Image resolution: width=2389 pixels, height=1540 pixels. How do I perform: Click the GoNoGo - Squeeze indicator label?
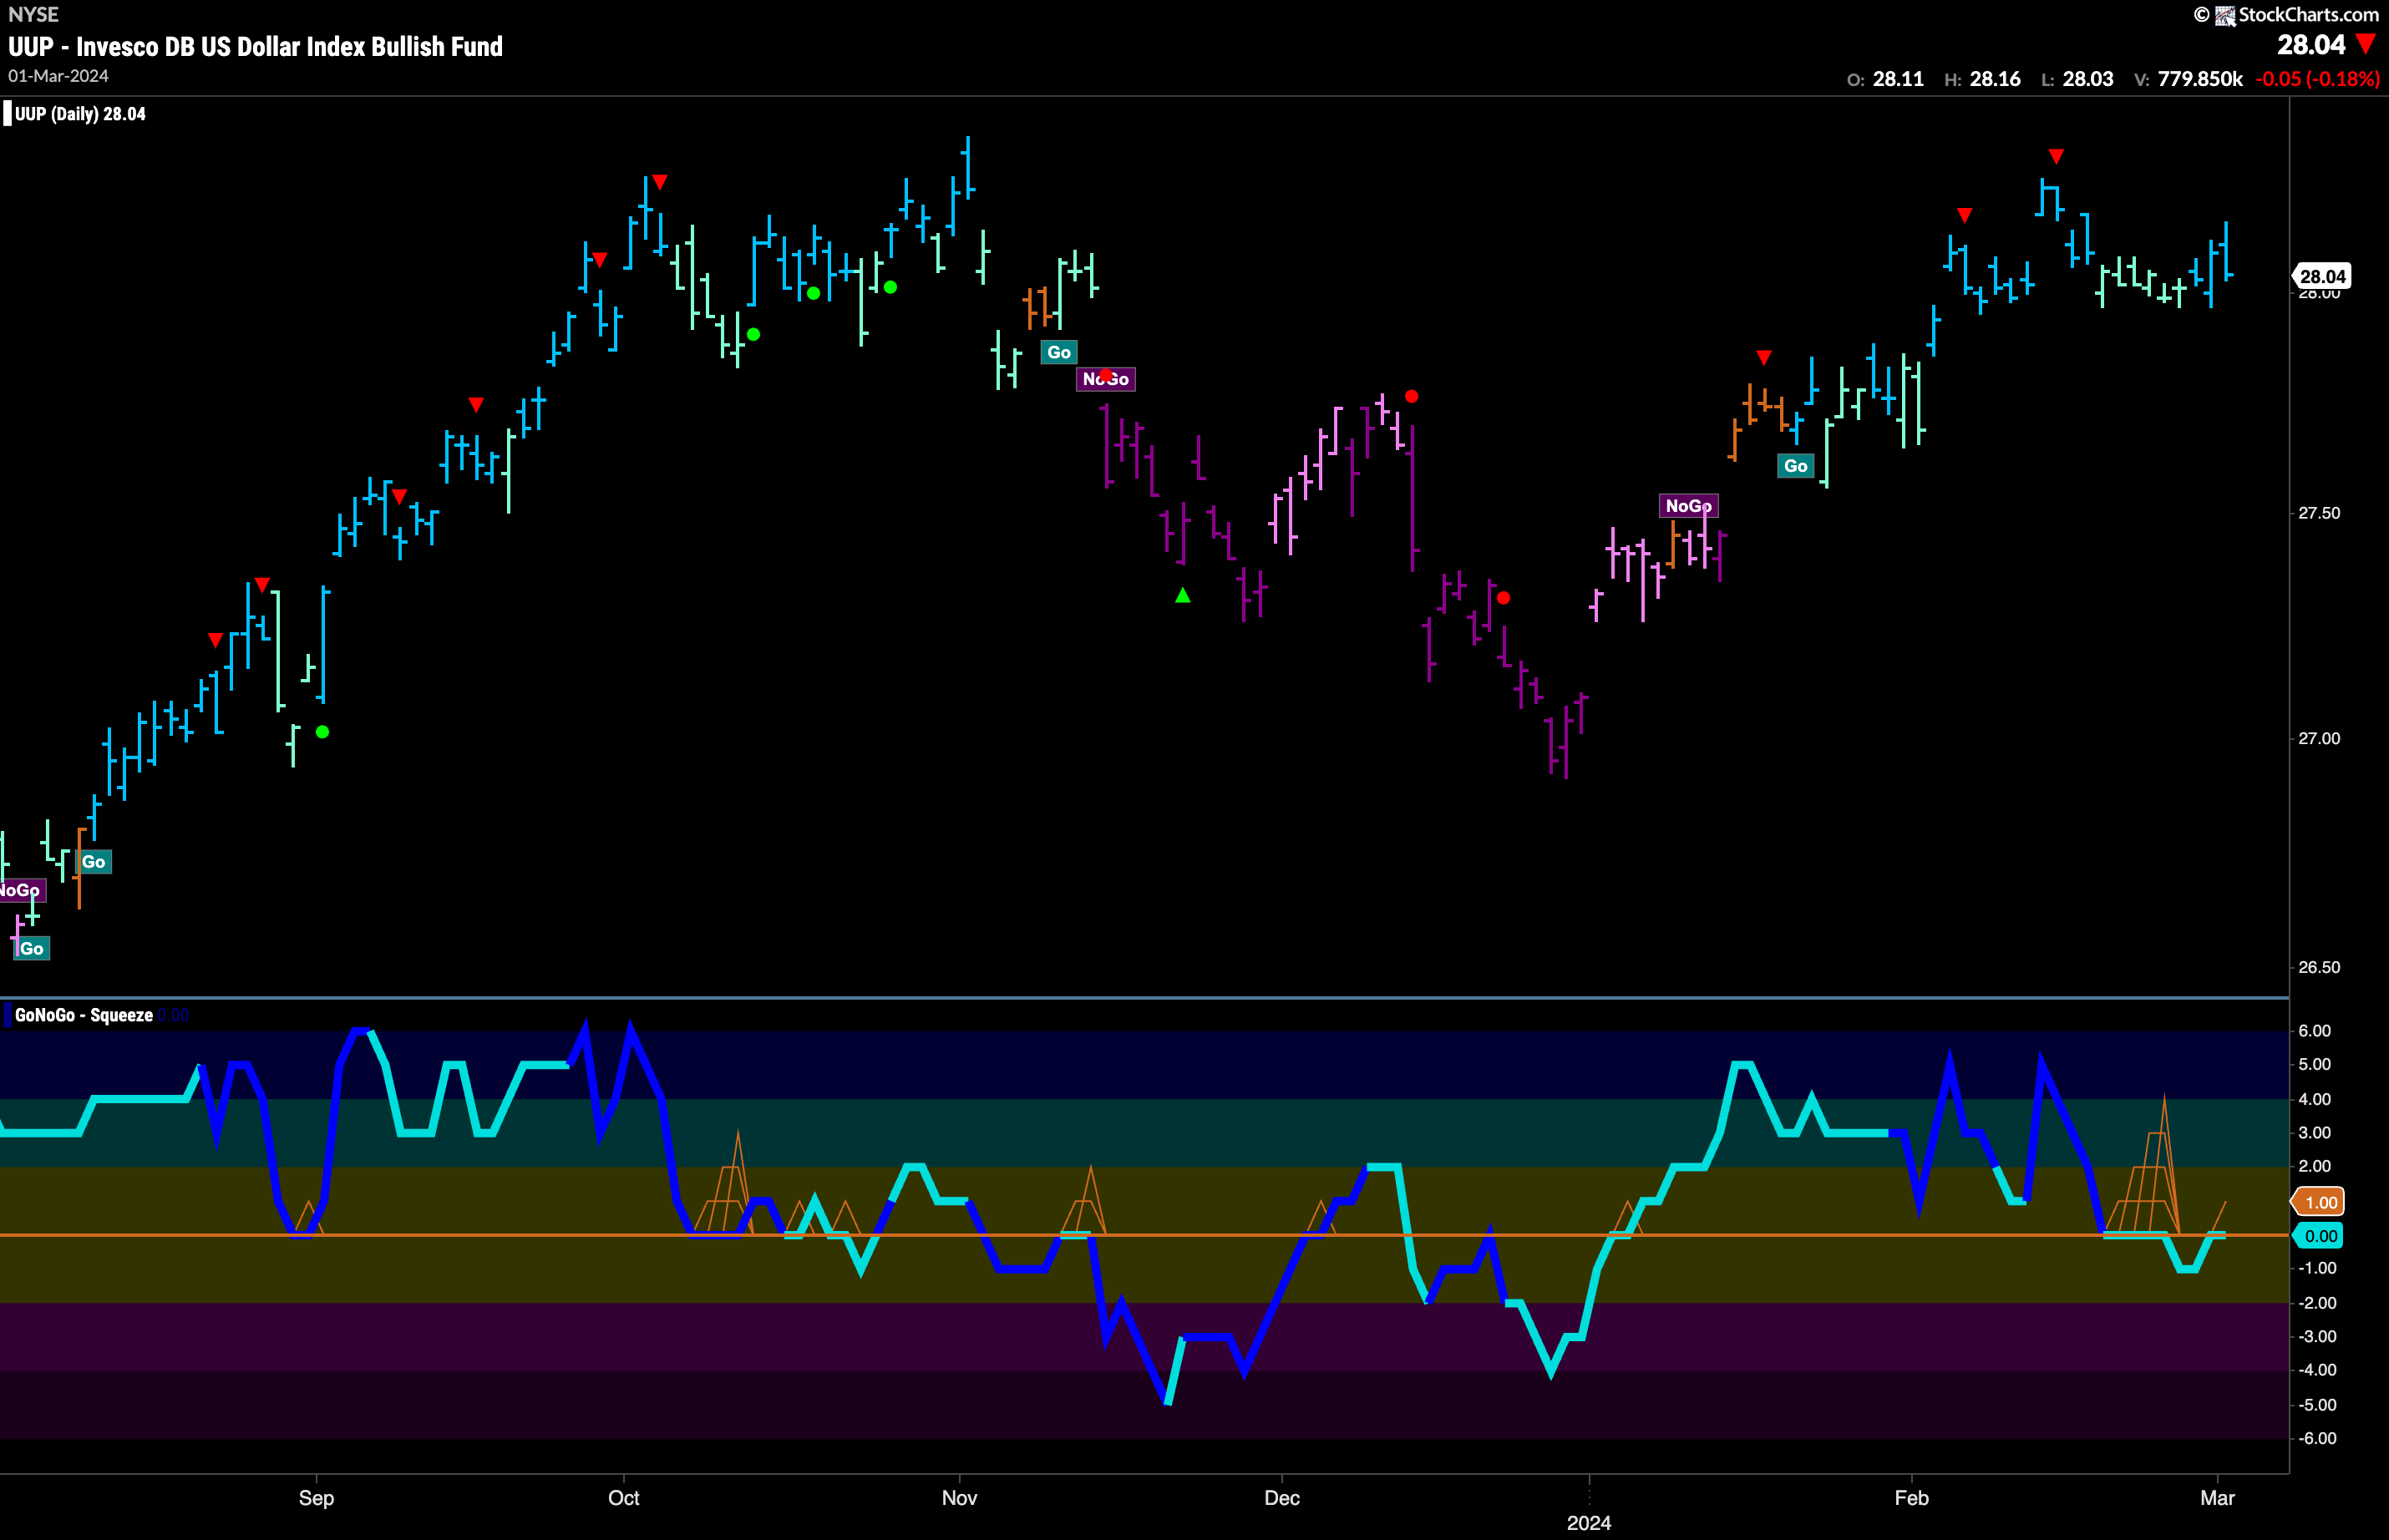click(x=84, y=1015)
